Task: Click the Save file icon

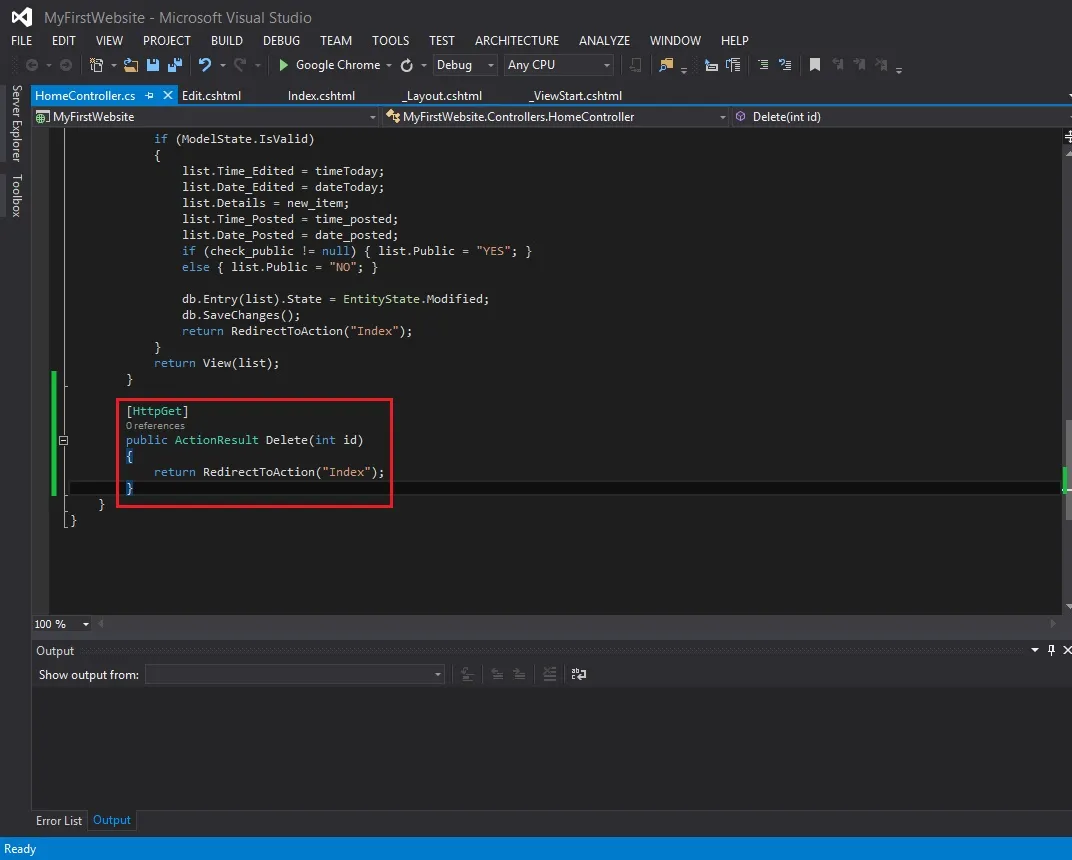Action: [152, 65]
